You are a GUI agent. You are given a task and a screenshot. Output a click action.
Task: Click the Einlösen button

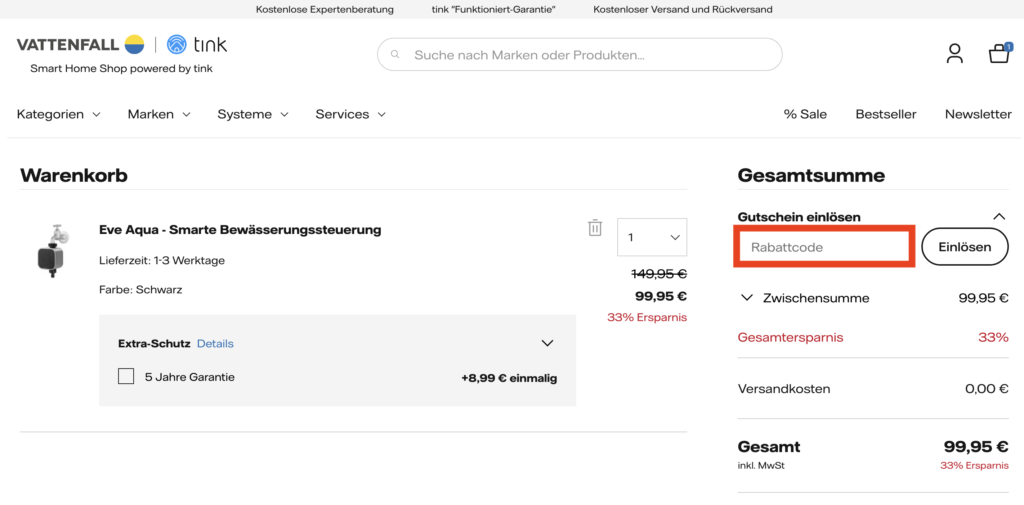pyautogui.click(x=965, y=247)
